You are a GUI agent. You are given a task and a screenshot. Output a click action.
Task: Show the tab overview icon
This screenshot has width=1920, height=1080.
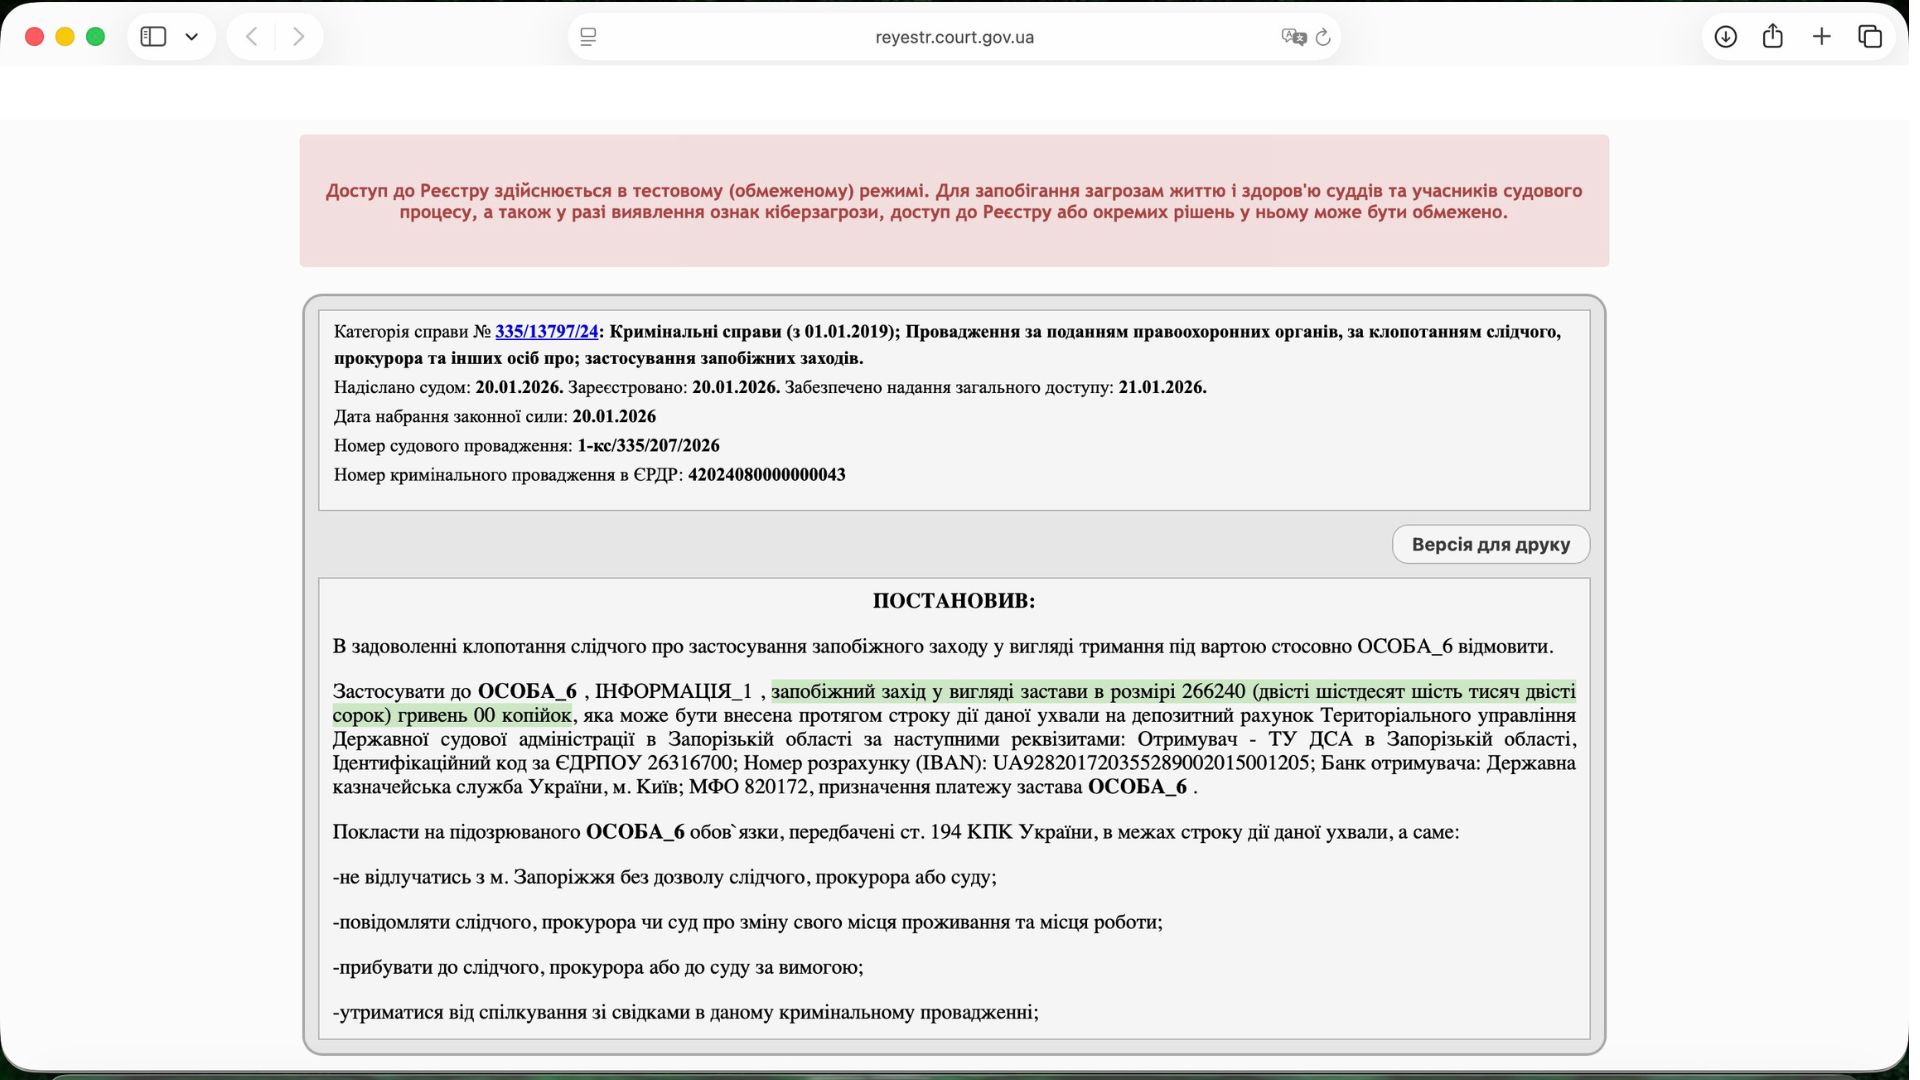(x=1869, y=37)
